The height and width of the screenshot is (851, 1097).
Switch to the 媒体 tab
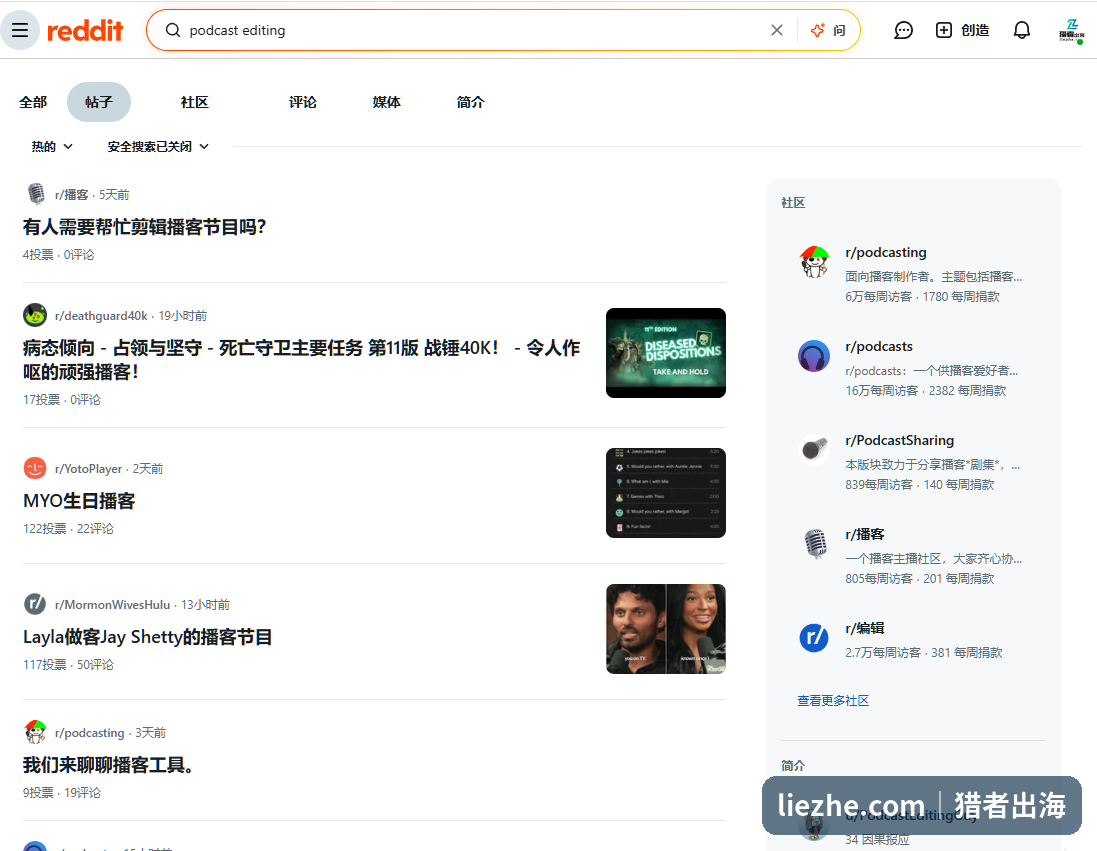pos(386,102)
